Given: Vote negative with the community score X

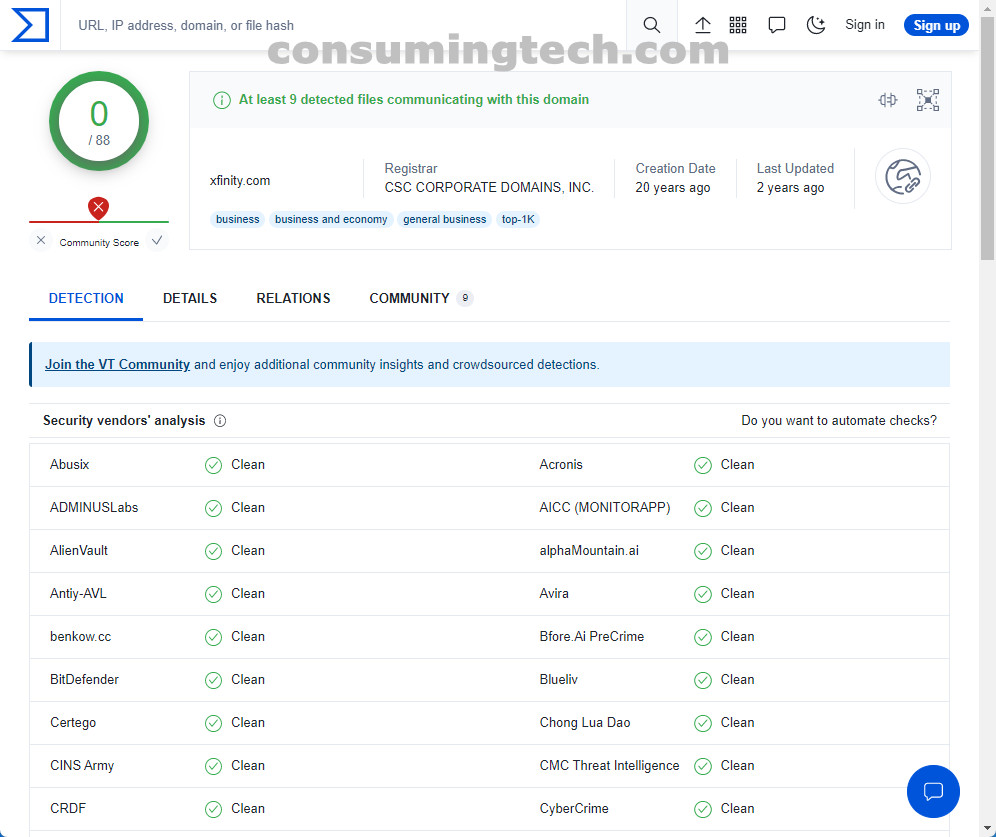Looking at the screenshot, I should click(41, 240).
